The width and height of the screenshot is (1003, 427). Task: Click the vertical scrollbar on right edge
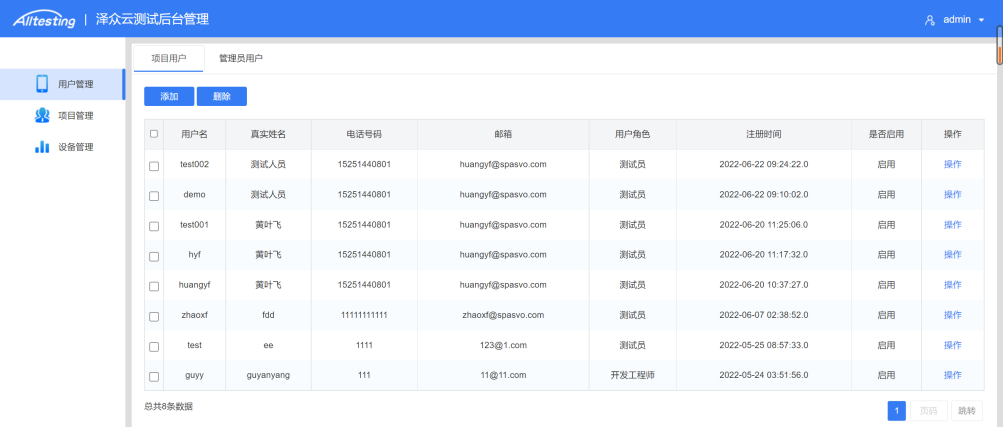pos(998,45)
